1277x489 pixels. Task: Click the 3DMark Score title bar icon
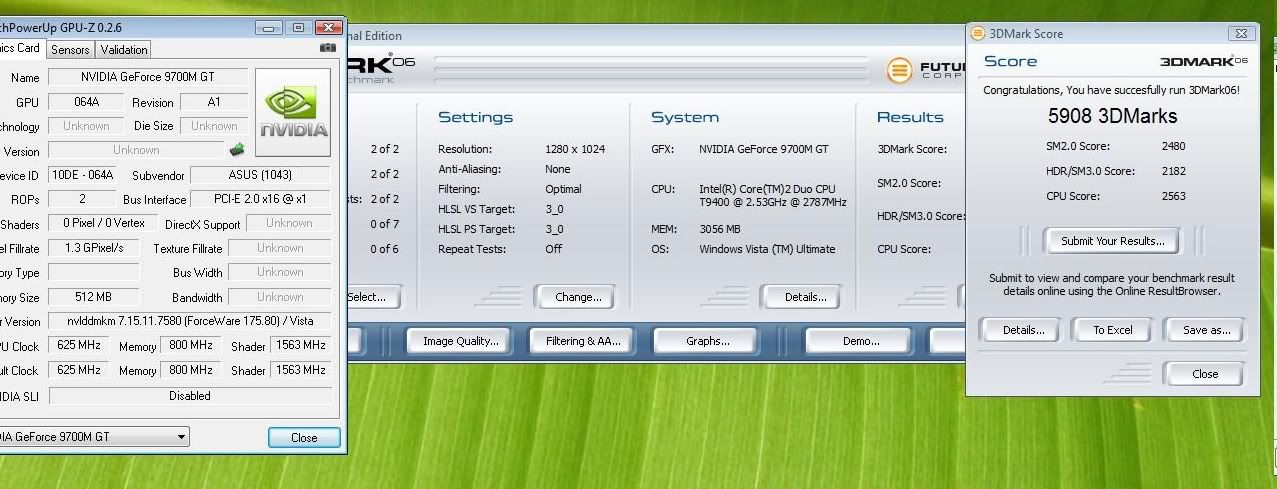[x=978, y=34]
